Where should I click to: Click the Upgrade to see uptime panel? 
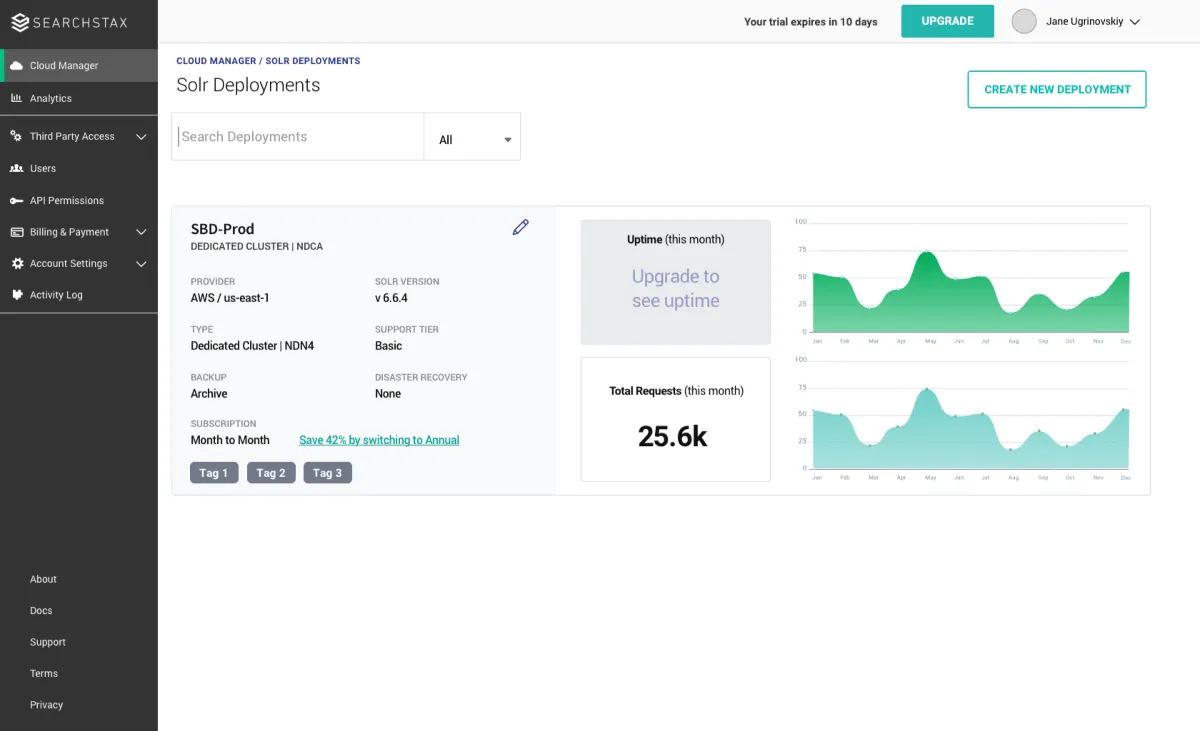pos(676,282)
